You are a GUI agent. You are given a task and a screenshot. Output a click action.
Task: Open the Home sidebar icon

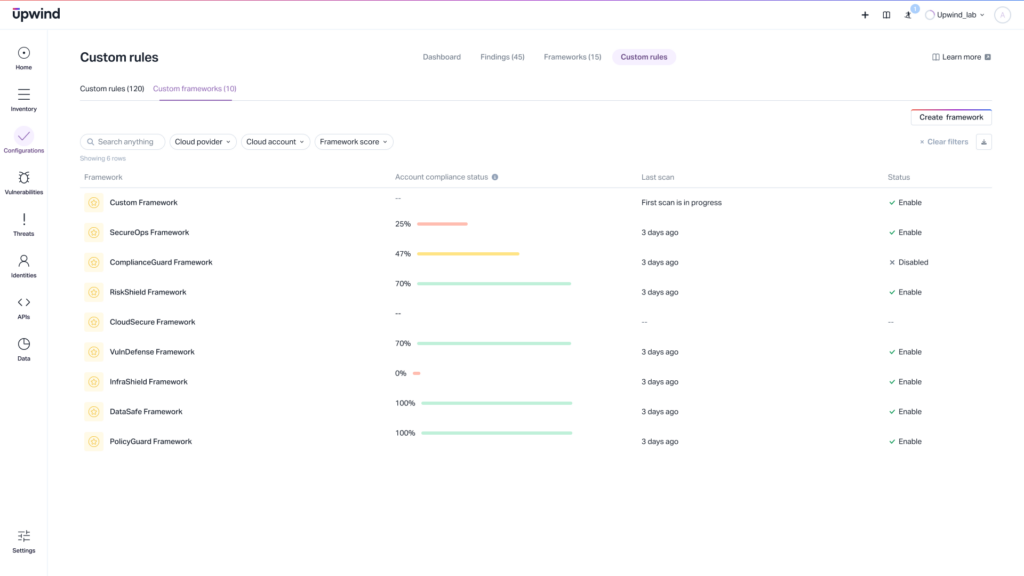24,54
